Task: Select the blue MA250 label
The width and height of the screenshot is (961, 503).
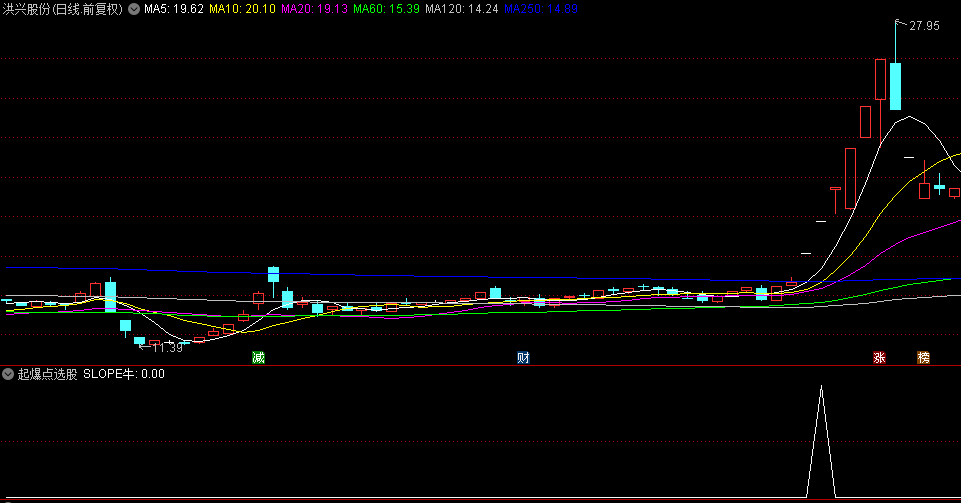Action: [539, 9]
